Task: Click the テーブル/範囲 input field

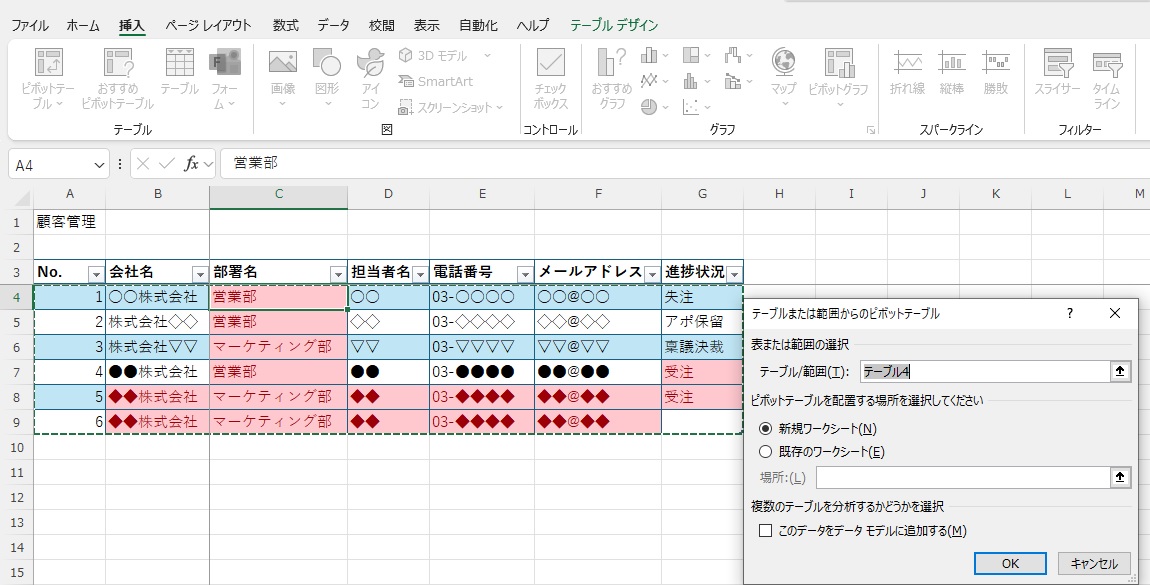Action: pyautogui.click(x=985, y=372)
